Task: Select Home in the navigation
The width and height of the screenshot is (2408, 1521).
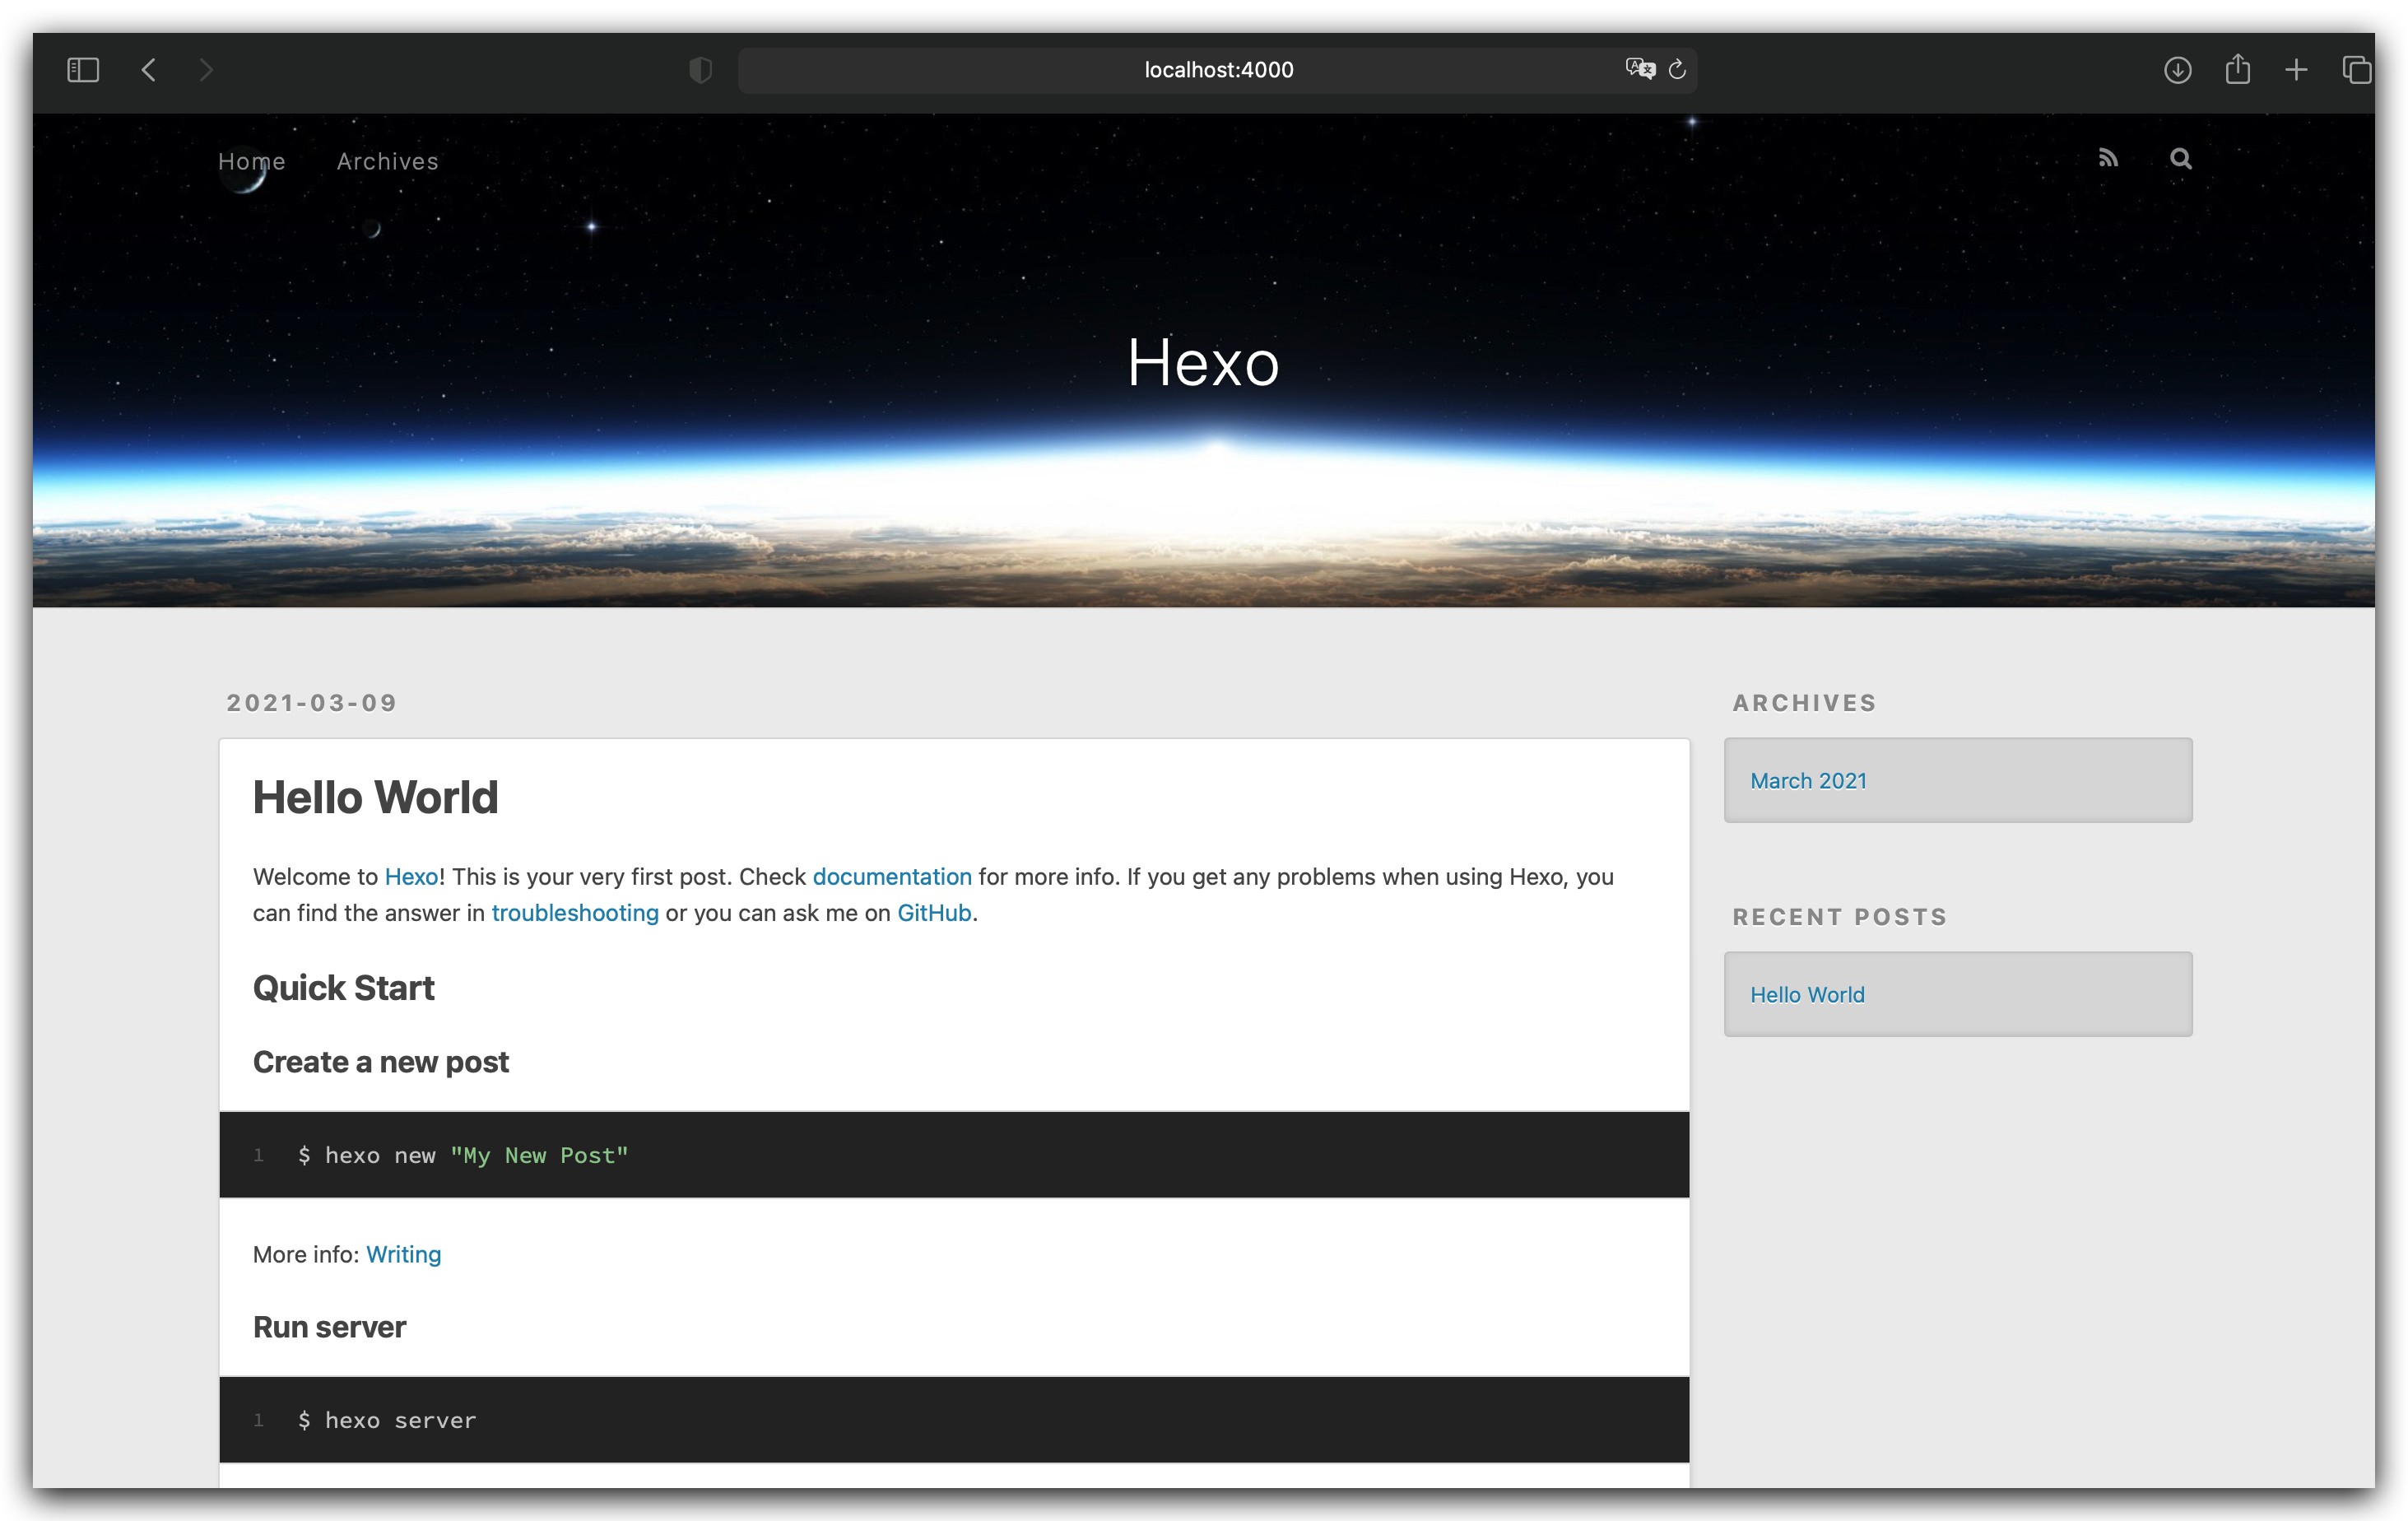Action: 251,161
